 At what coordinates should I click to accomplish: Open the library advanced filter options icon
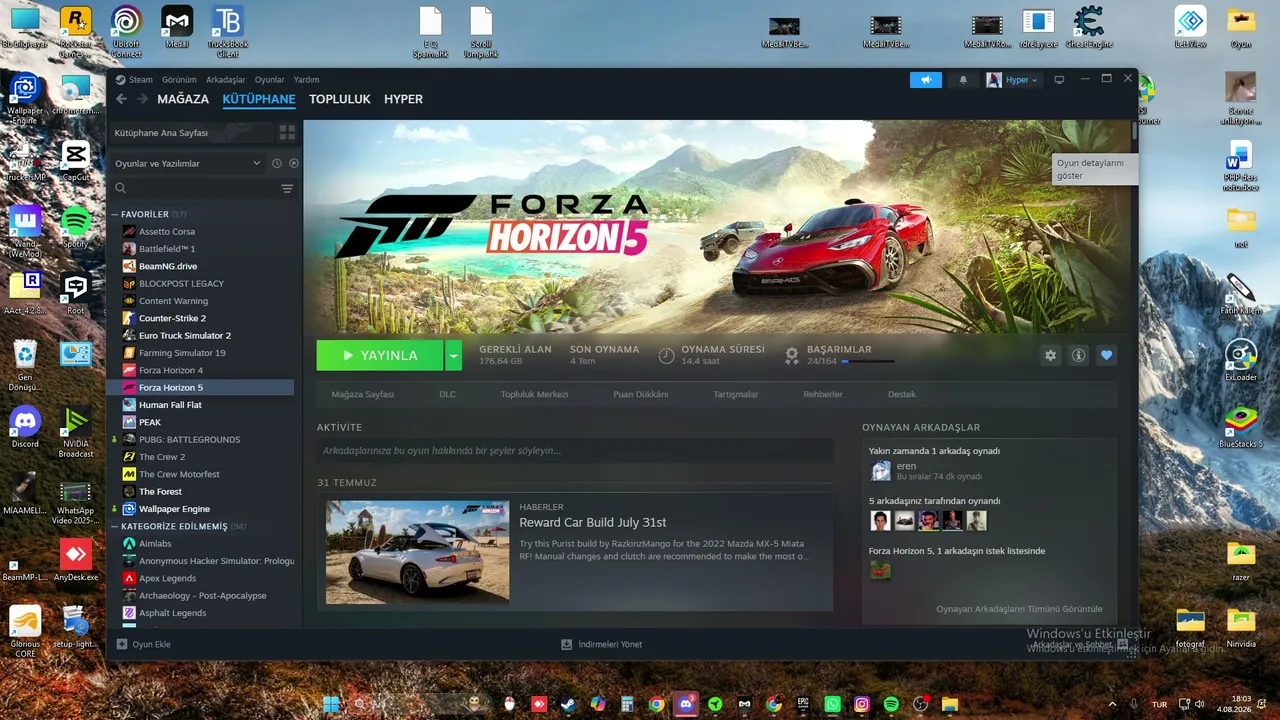point(287,189)
